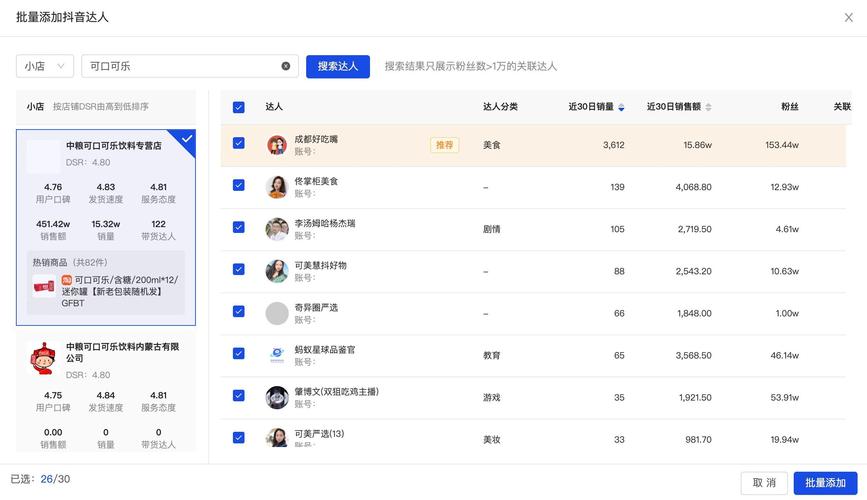Click the sales value 15.86w
The height and width of the screenshot is (500, 867).
click(697, 145)
